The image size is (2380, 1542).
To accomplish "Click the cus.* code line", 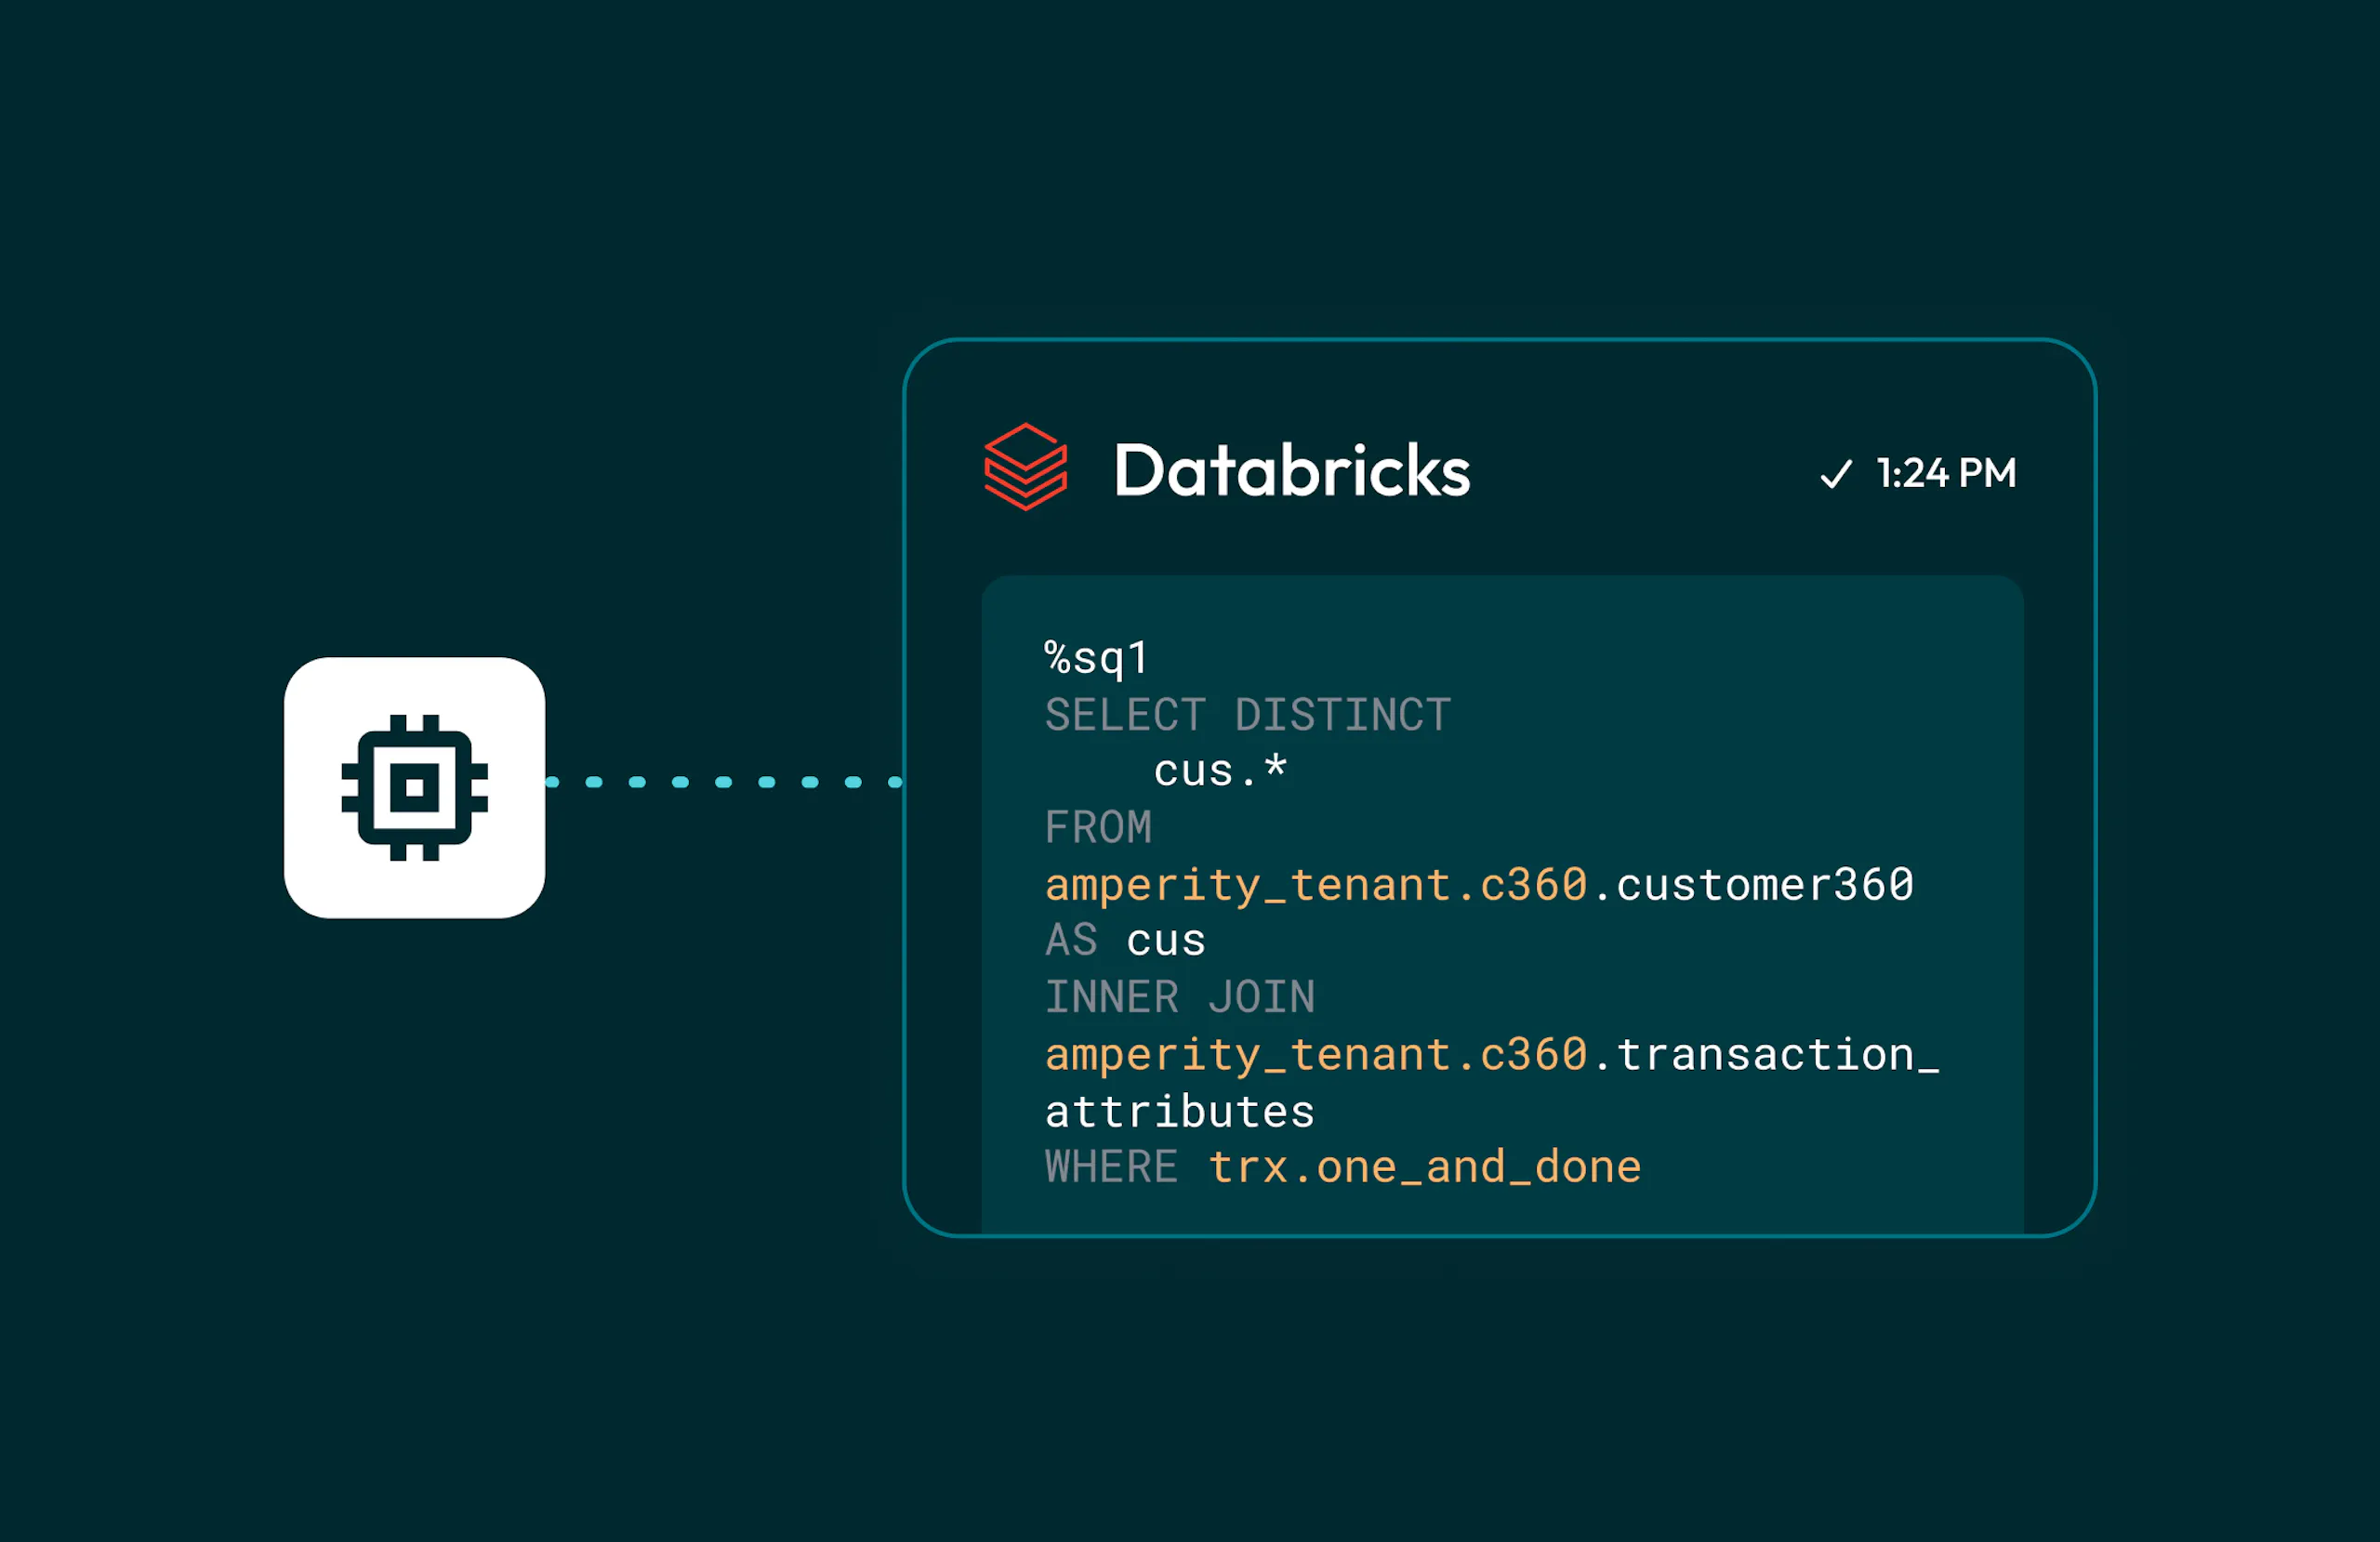I will 1220,771.
